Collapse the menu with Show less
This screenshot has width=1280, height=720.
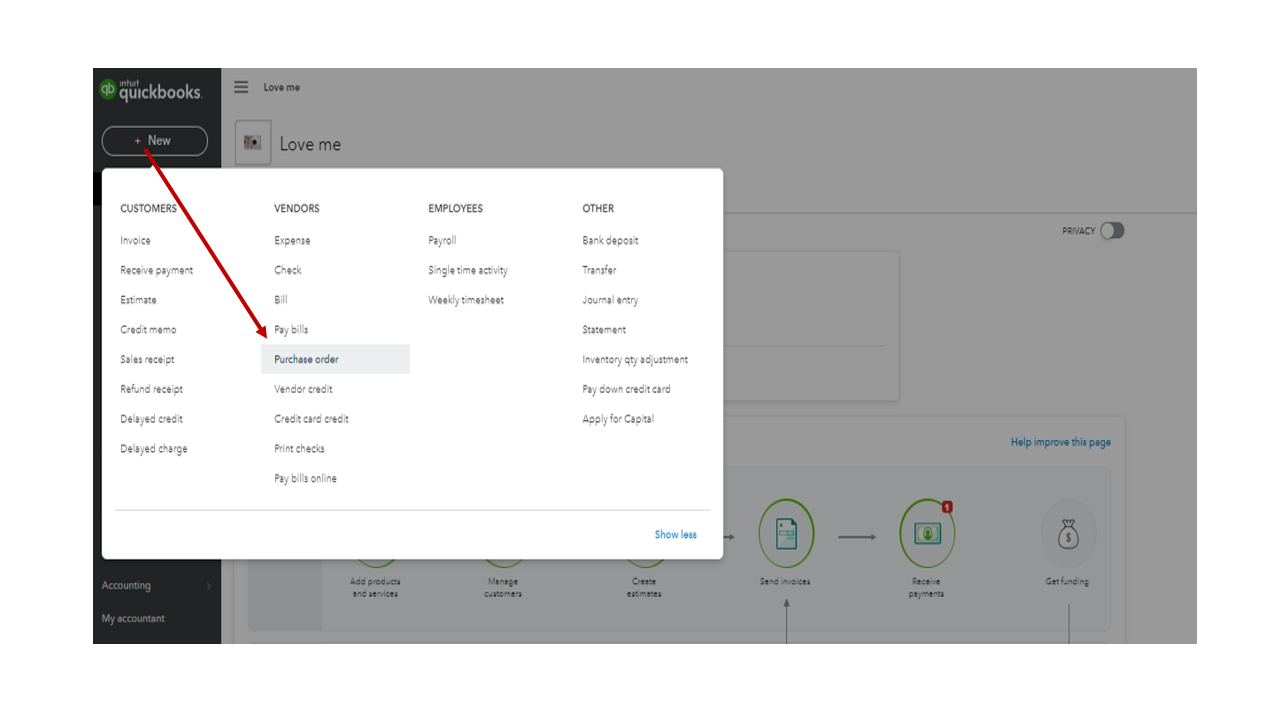tap(676, 534)
